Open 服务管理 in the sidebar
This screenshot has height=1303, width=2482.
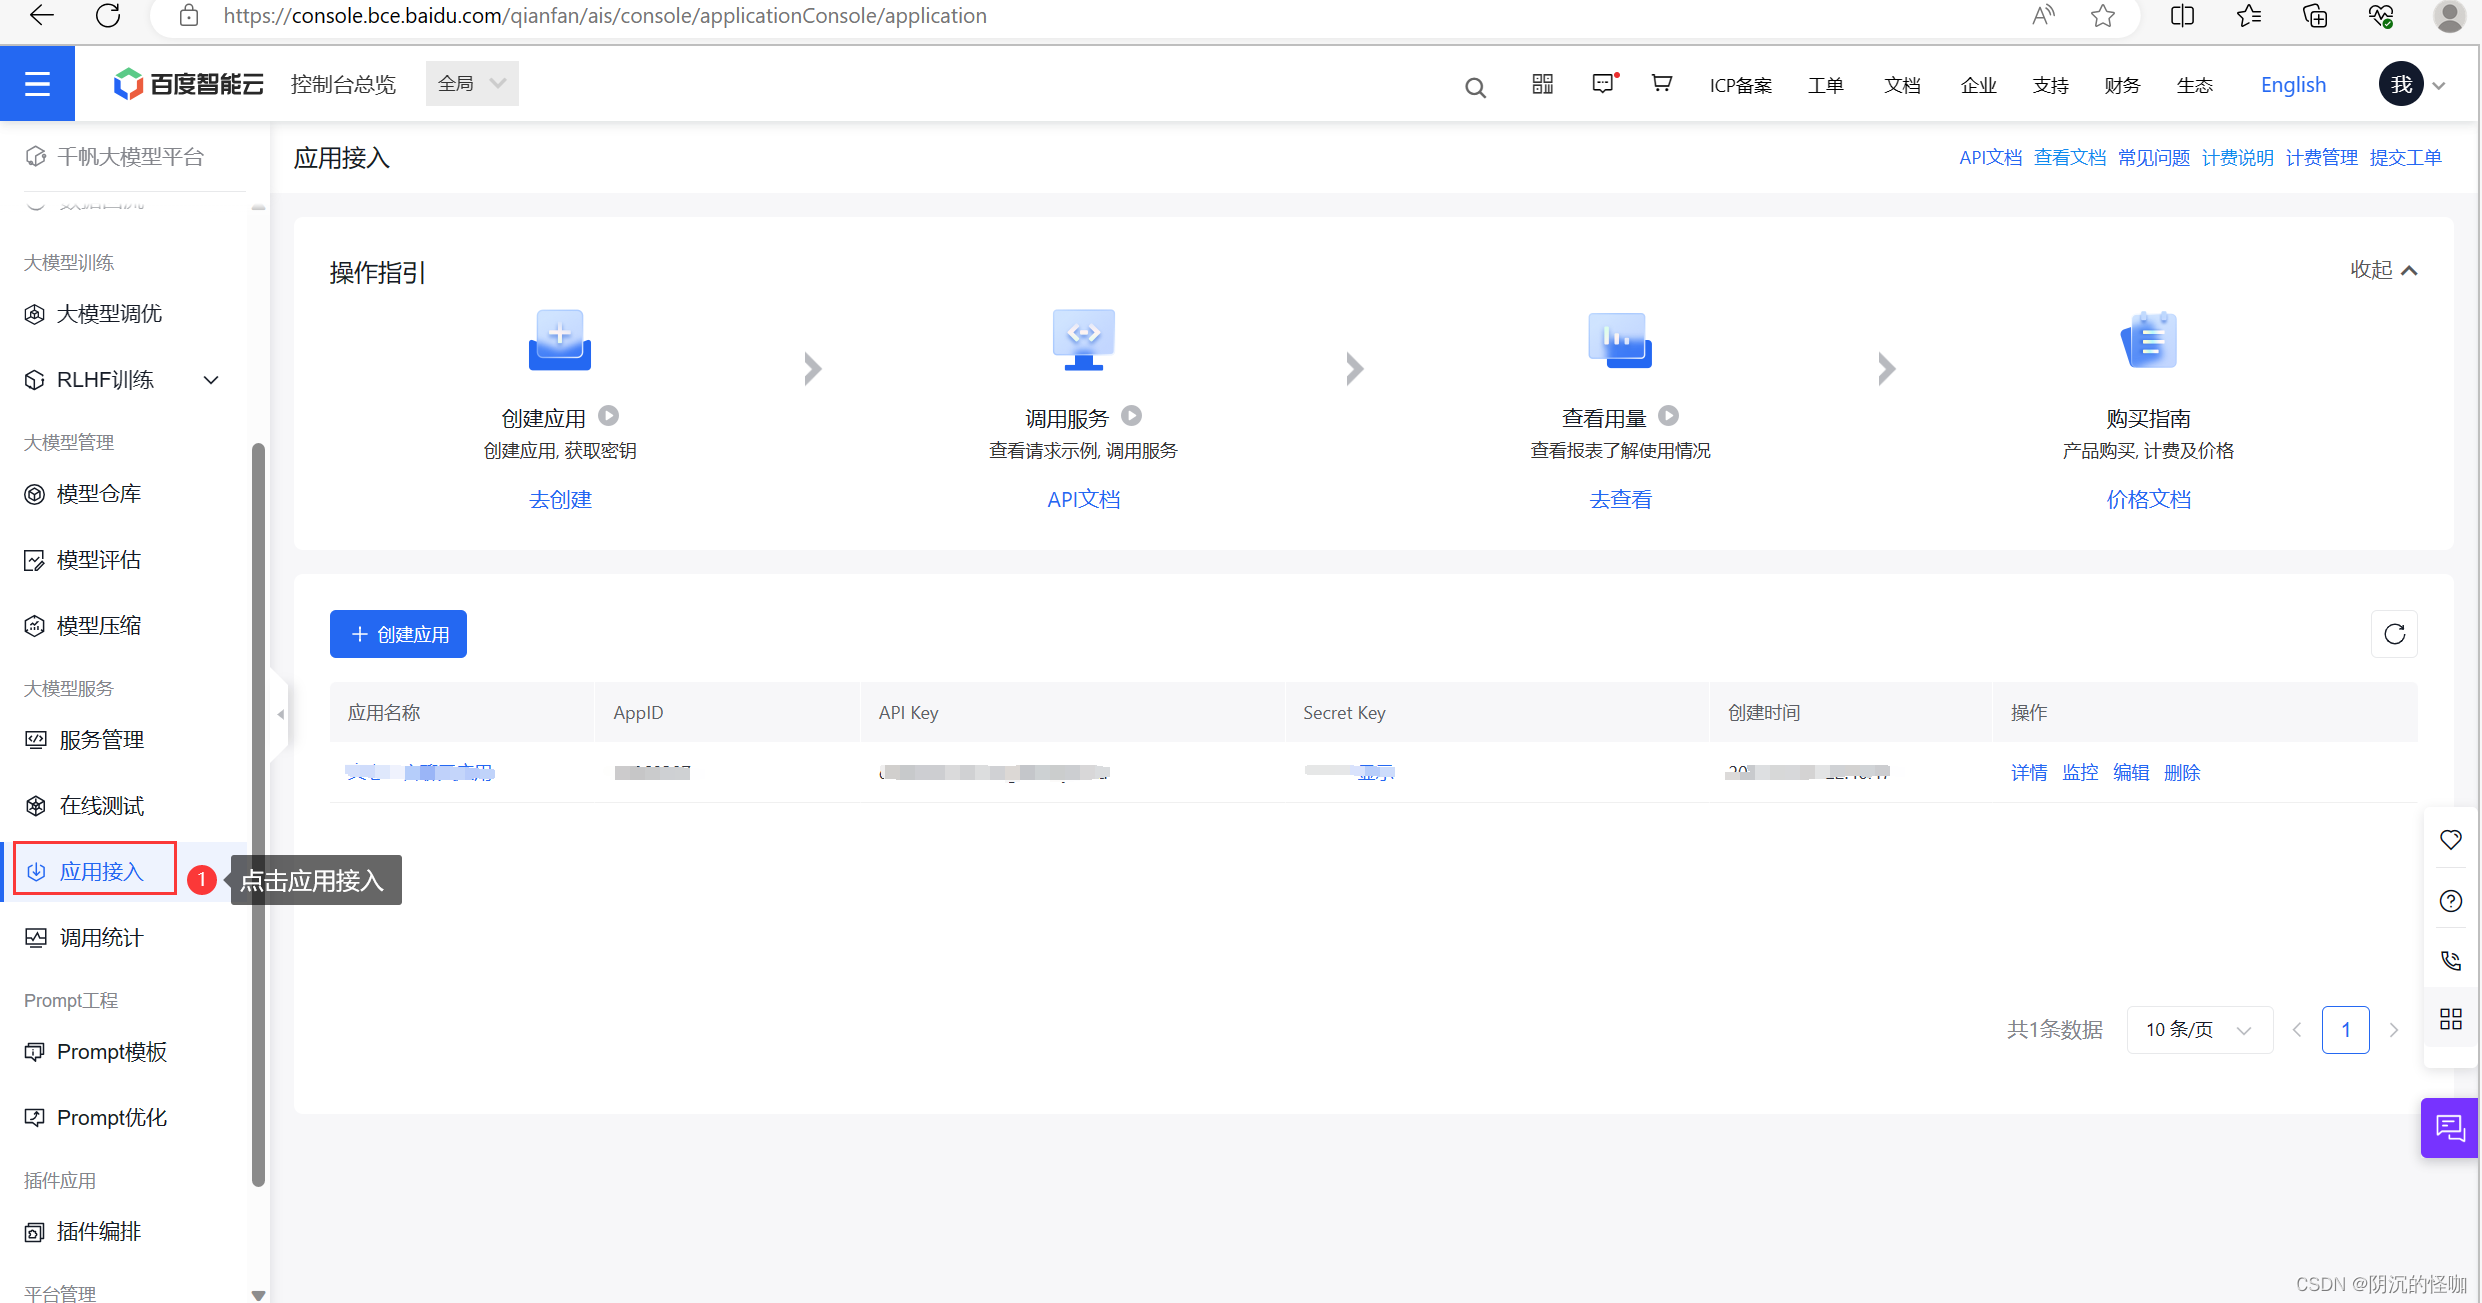tap(101, 740)
